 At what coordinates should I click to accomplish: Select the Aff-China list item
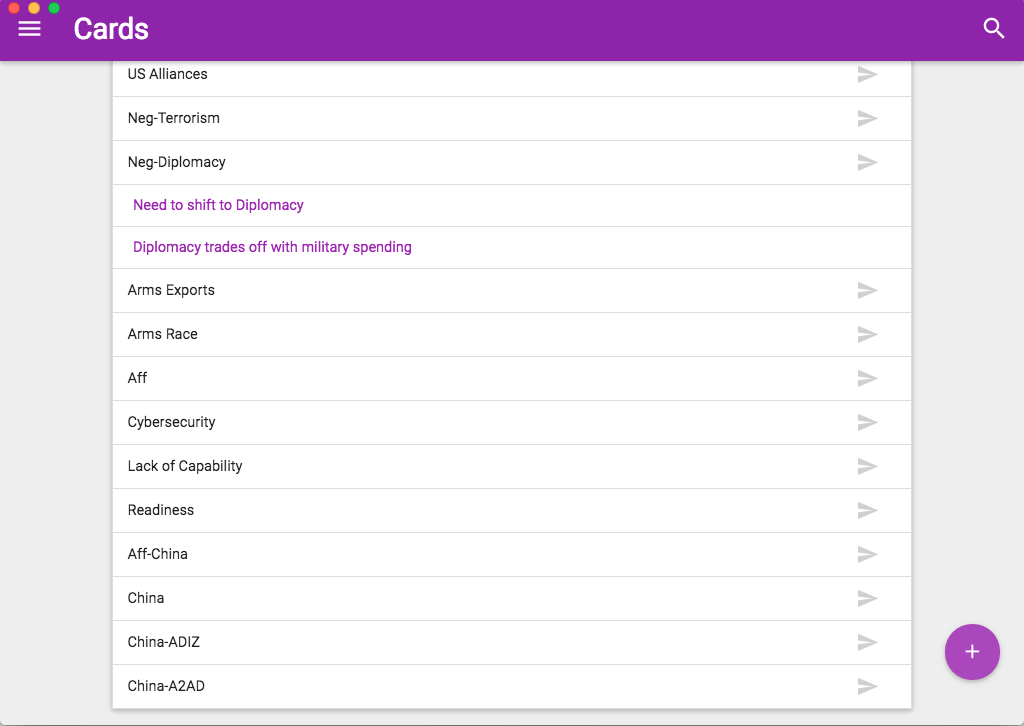tap(511, 554)
